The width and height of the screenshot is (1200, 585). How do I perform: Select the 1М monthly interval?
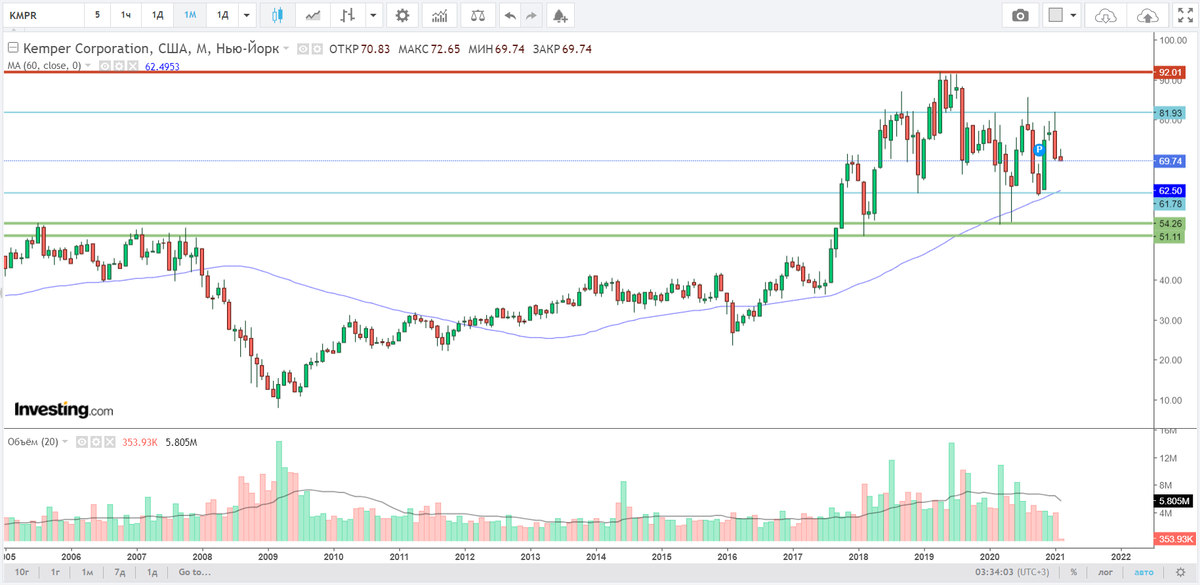pos(190,15)
